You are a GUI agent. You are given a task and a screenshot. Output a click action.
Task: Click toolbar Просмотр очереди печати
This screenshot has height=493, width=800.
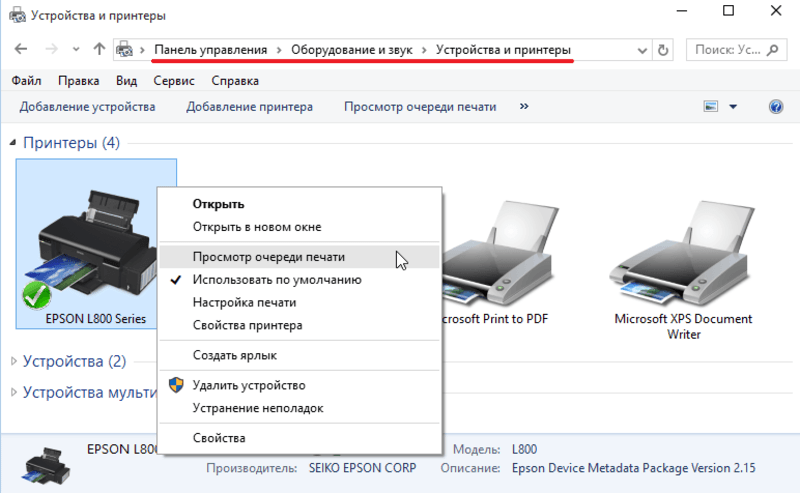420,107
